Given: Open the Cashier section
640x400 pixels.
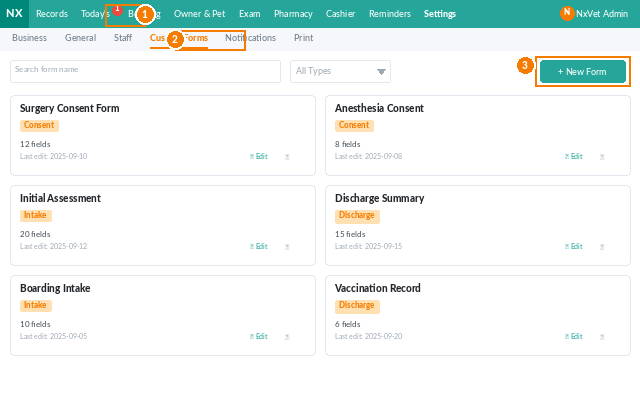Looking at the screenshot, I should [x=340, y=14].
